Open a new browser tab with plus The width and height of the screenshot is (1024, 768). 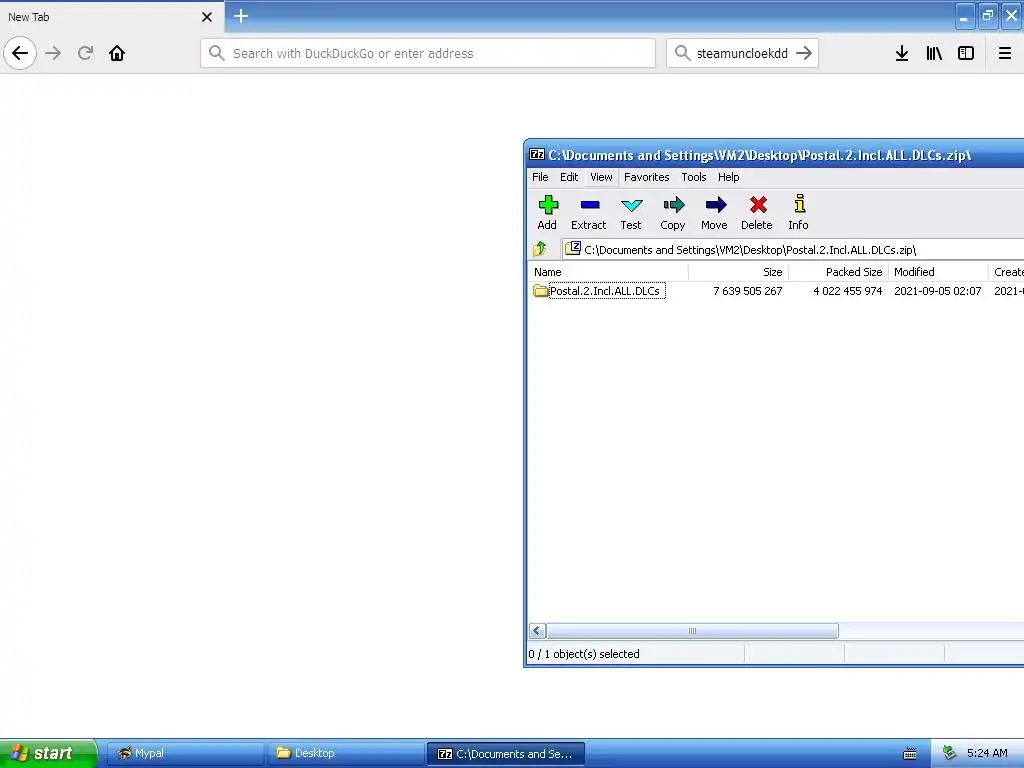coord(241,16)
